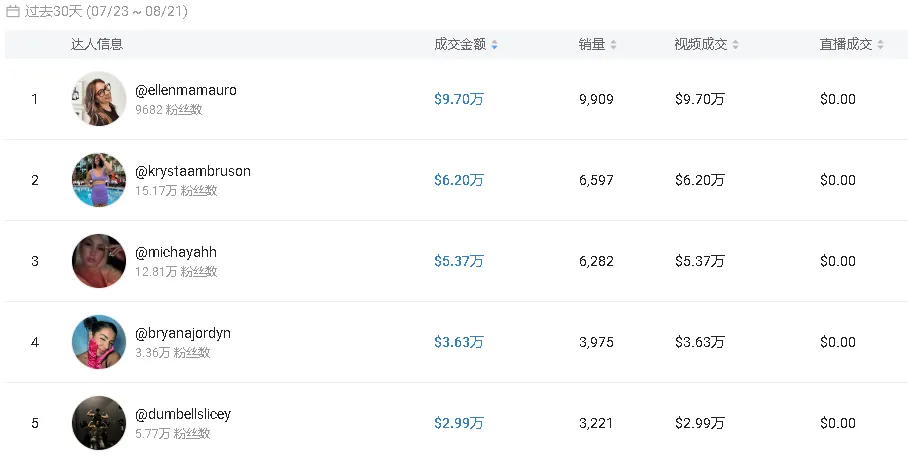Click the 达人信息 column header
908x458 pixels.
(x=97, y=45)
